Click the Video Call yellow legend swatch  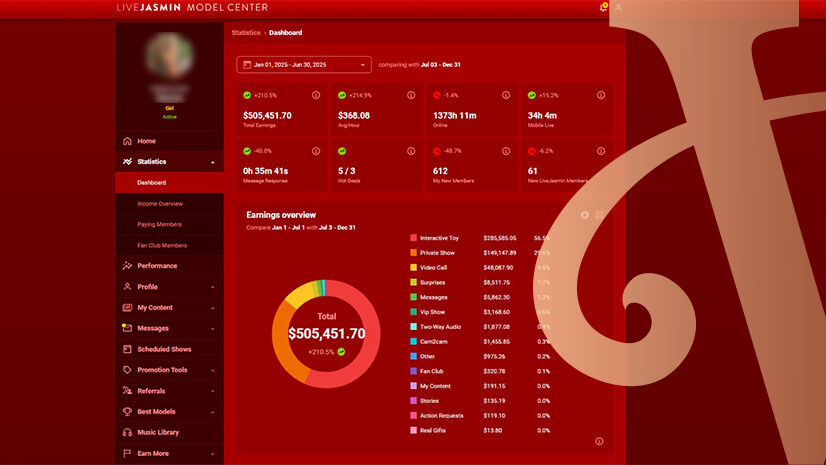coord(414,268)
